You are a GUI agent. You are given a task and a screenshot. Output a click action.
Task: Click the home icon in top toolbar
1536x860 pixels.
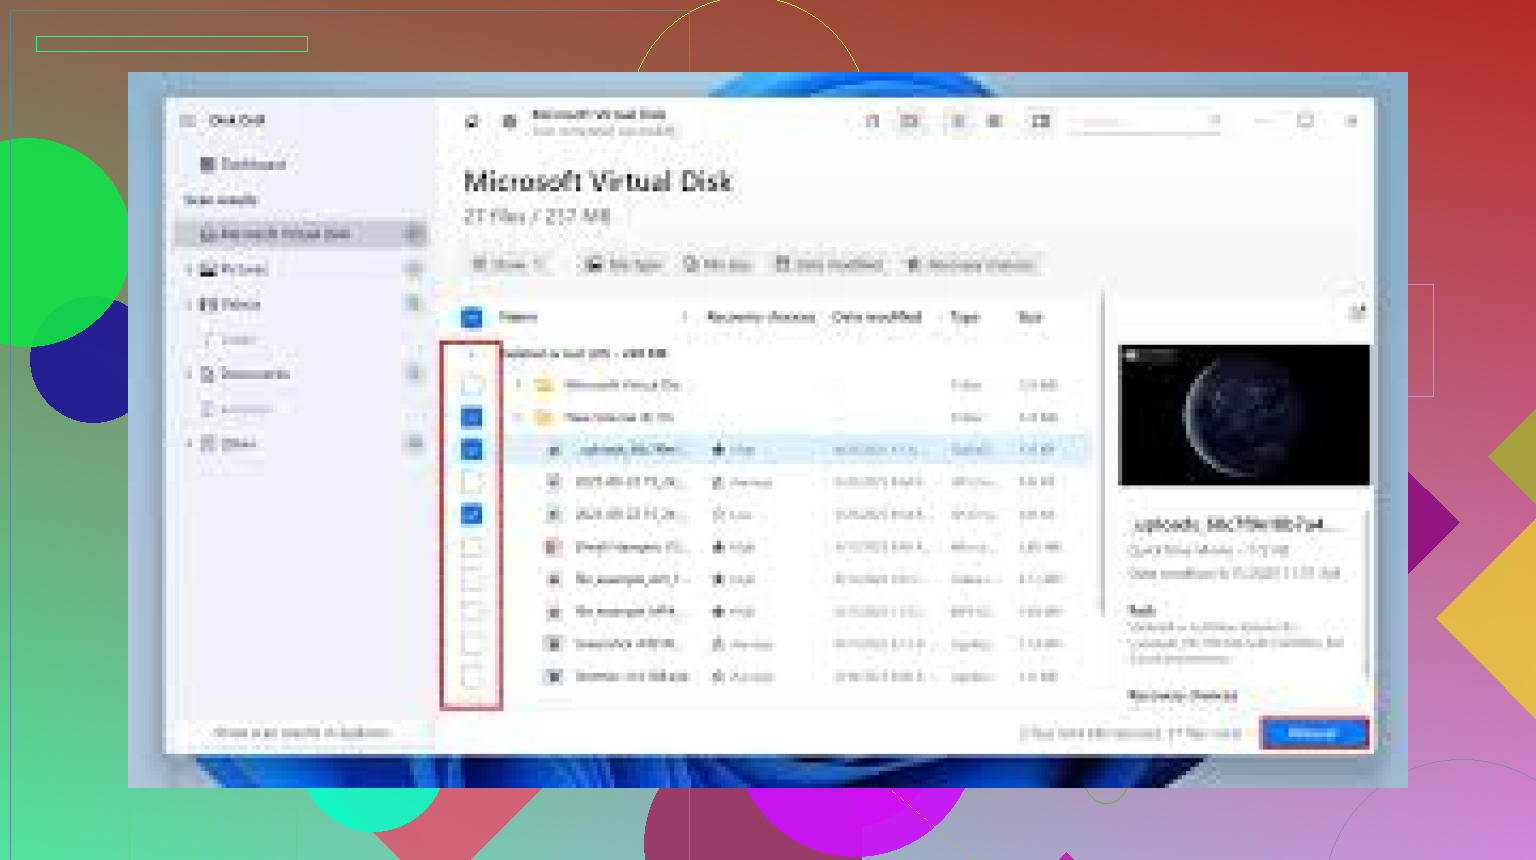pos(471,122)
